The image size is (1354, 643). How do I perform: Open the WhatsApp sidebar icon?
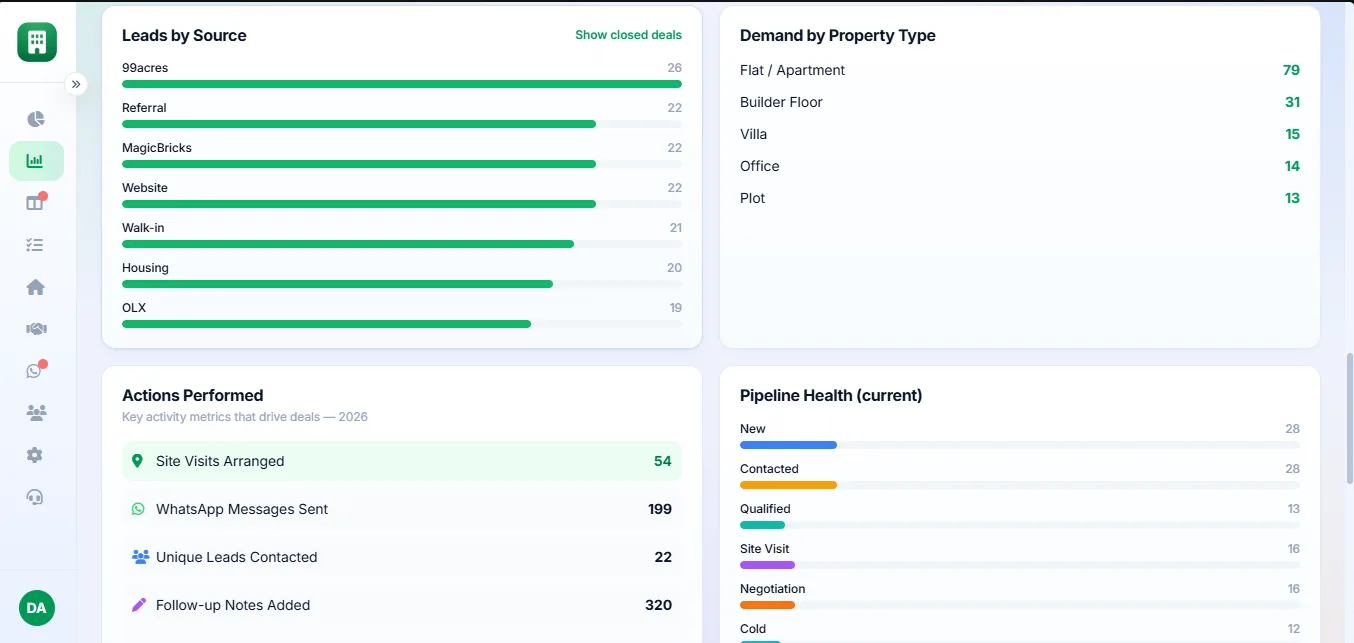36,371
